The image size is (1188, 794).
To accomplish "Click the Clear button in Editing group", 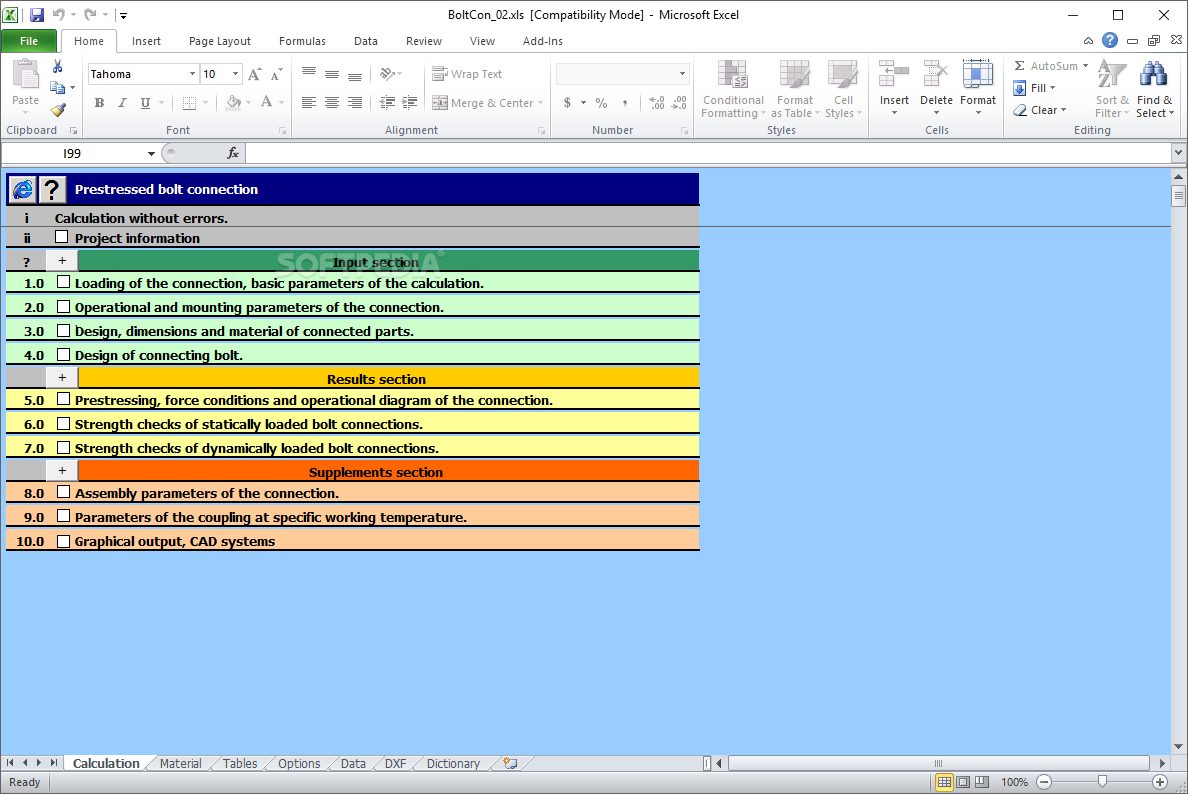I will pos(1040,110).
